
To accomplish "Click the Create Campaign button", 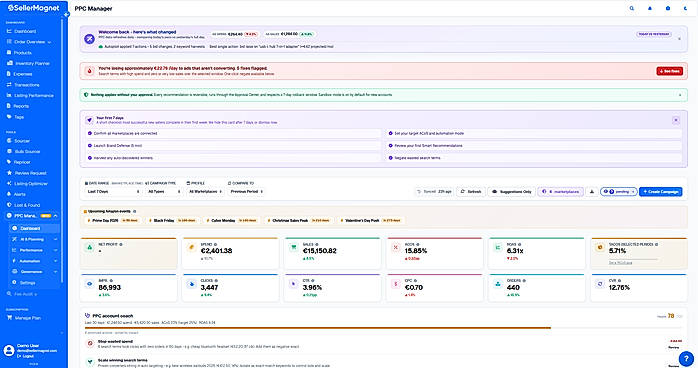I will [x=661, y=191].
